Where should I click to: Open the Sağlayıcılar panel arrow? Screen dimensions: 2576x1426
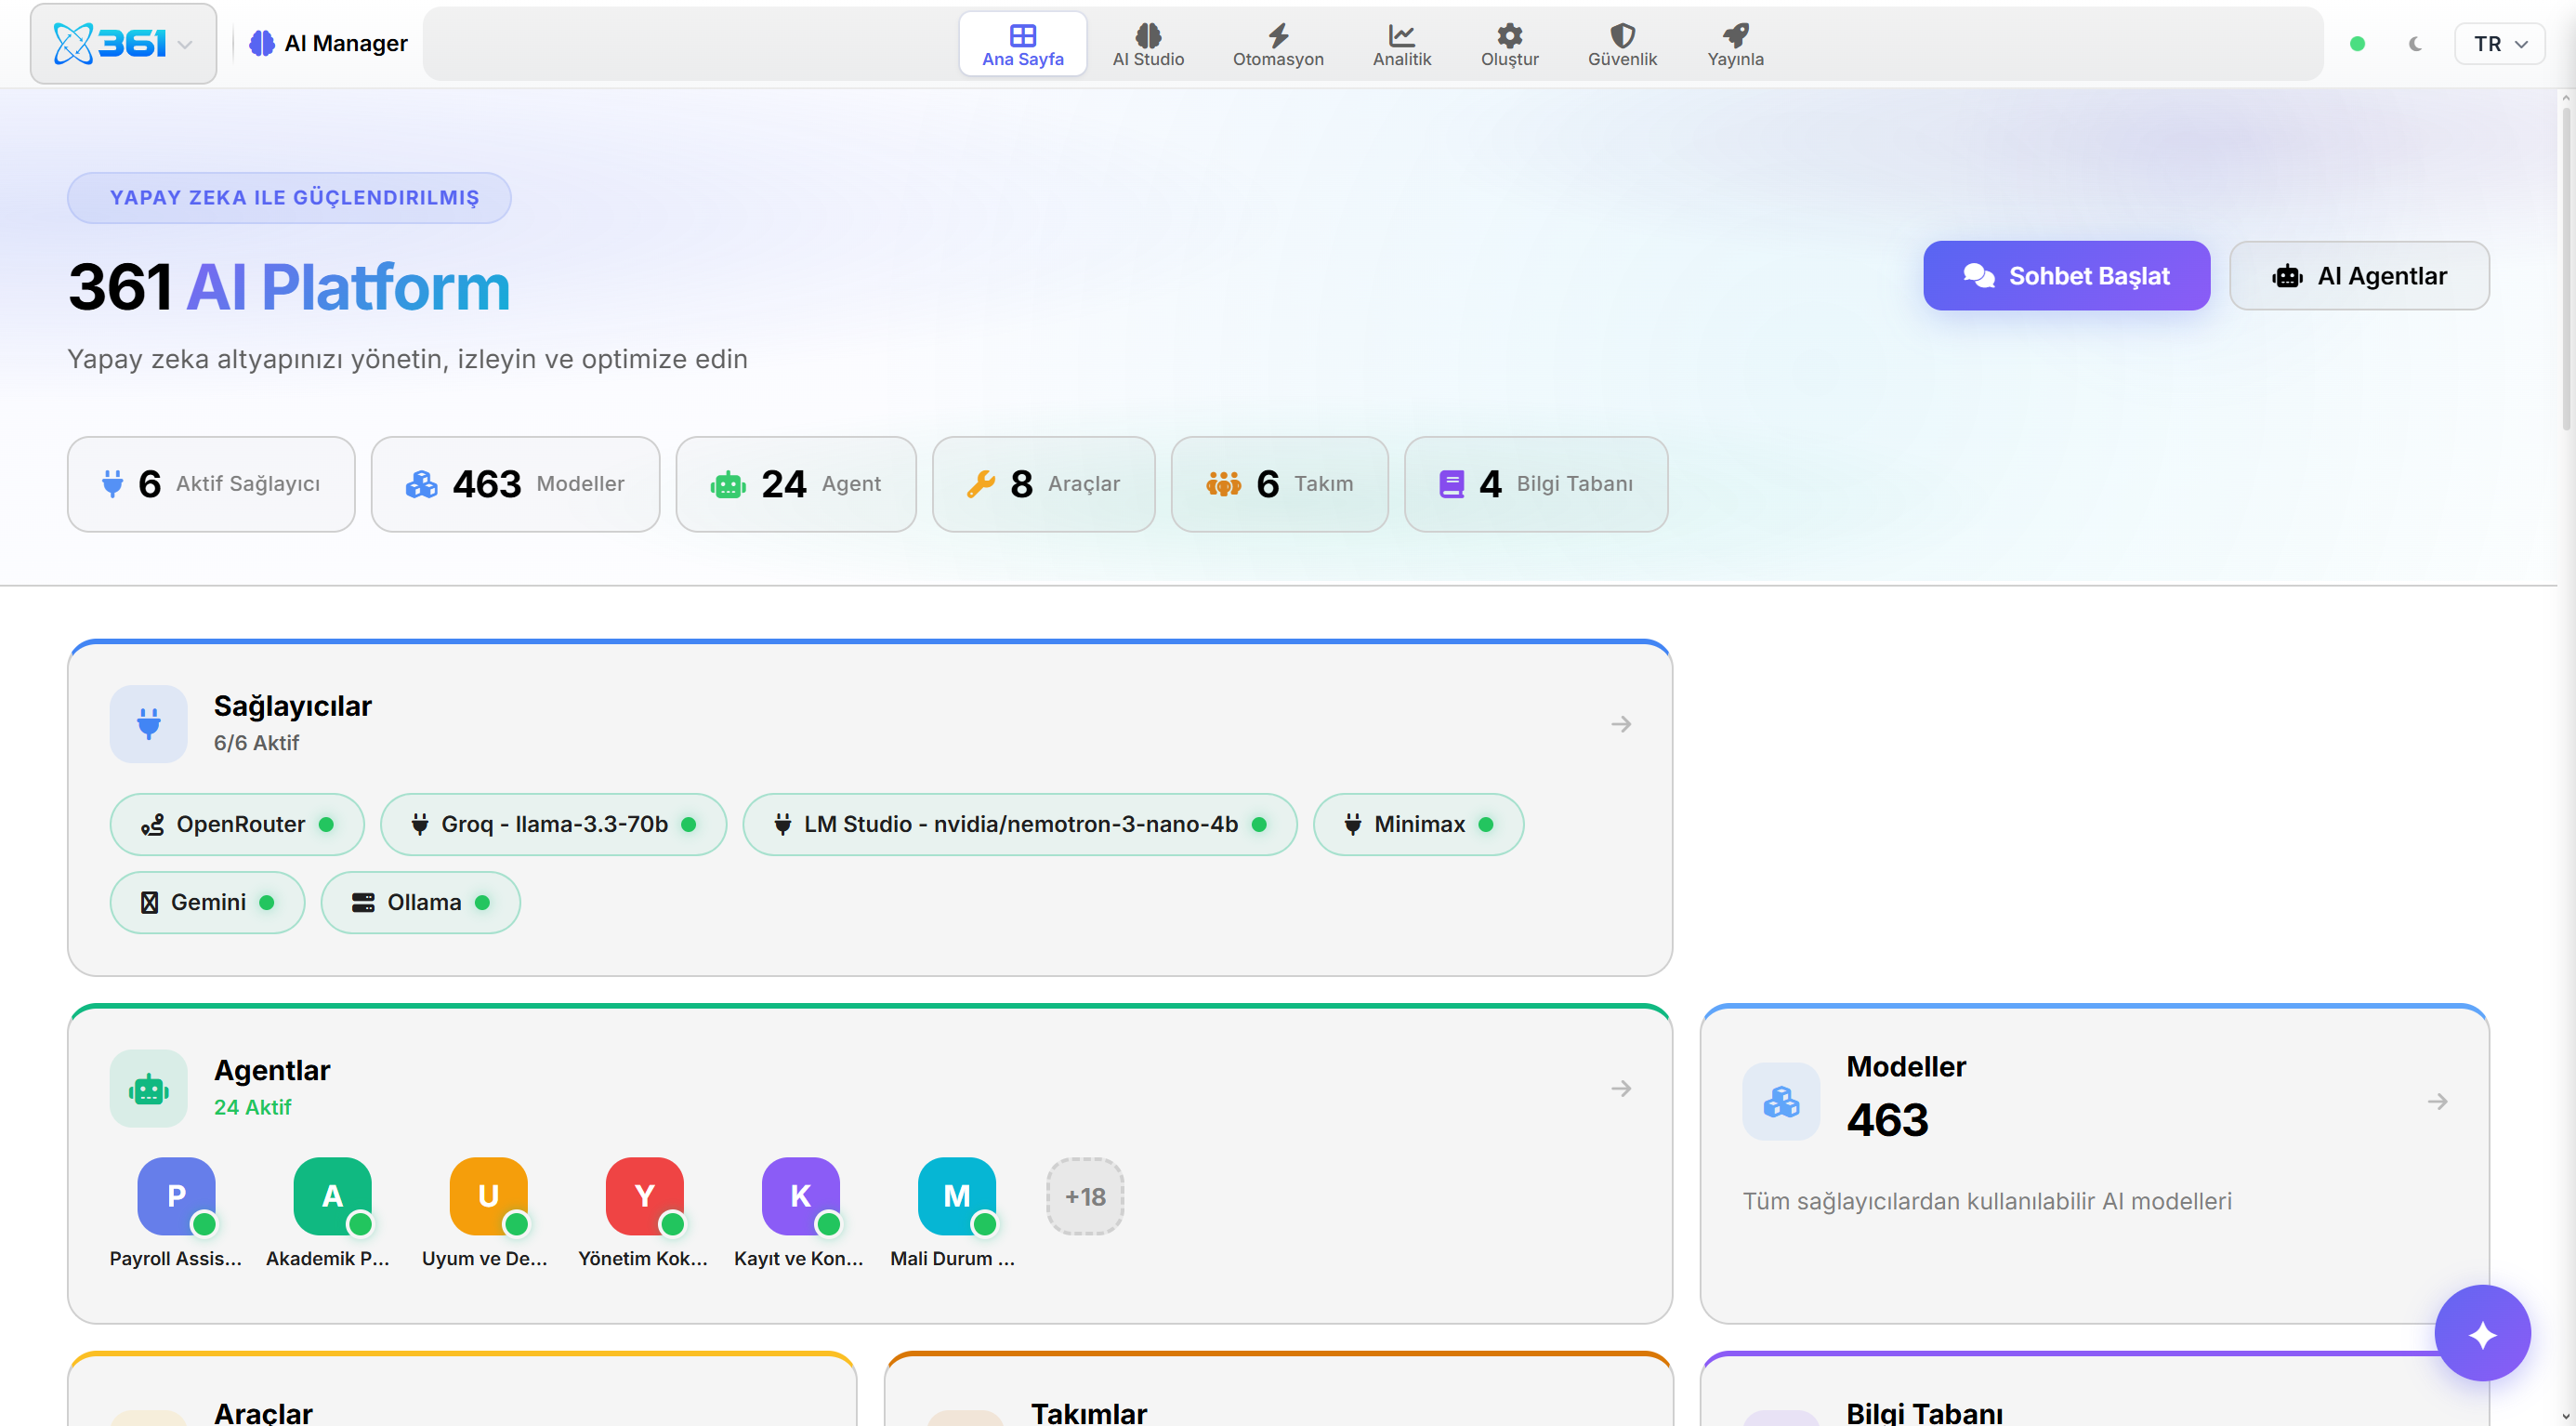(1621, 724)
